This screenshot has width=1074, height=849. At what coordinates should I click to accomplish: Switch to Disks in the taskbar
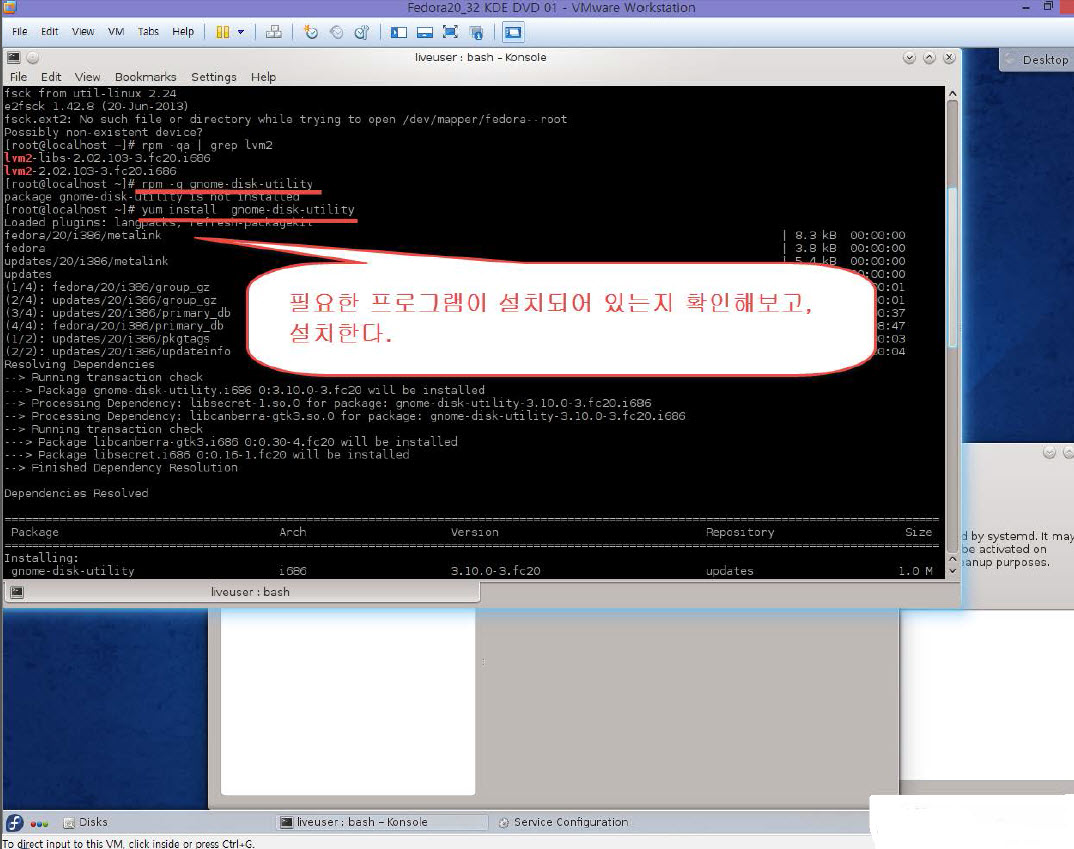click(x=86, y=822)
